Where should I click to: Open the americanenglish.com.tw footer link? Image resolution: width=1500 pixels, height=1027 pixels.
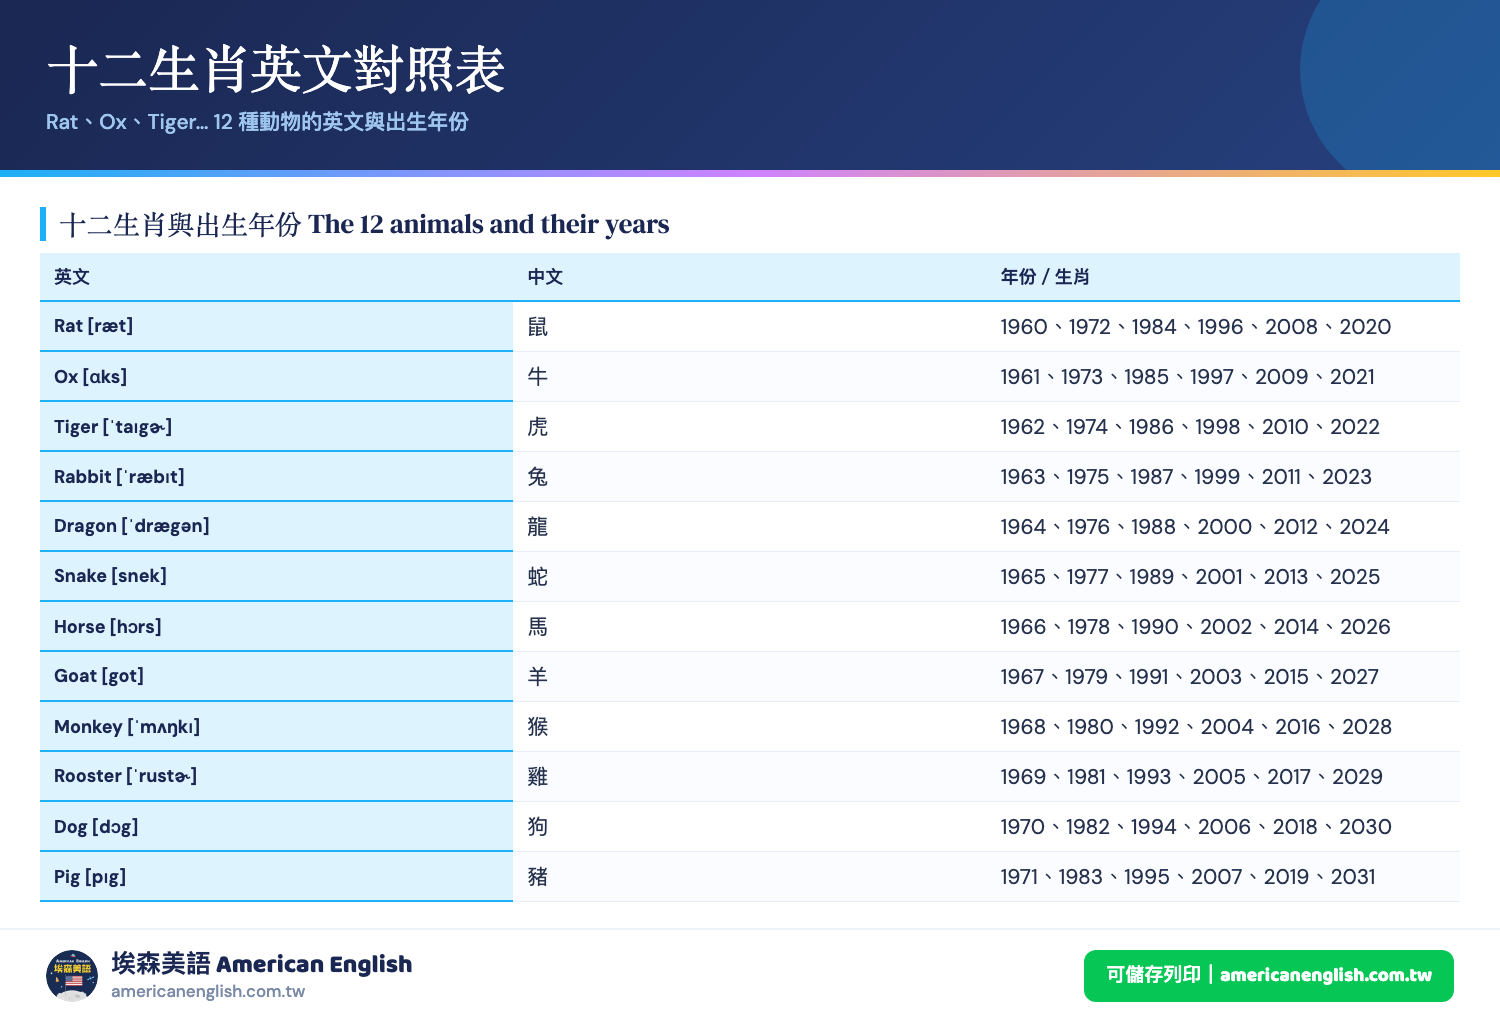click(208, 992)
